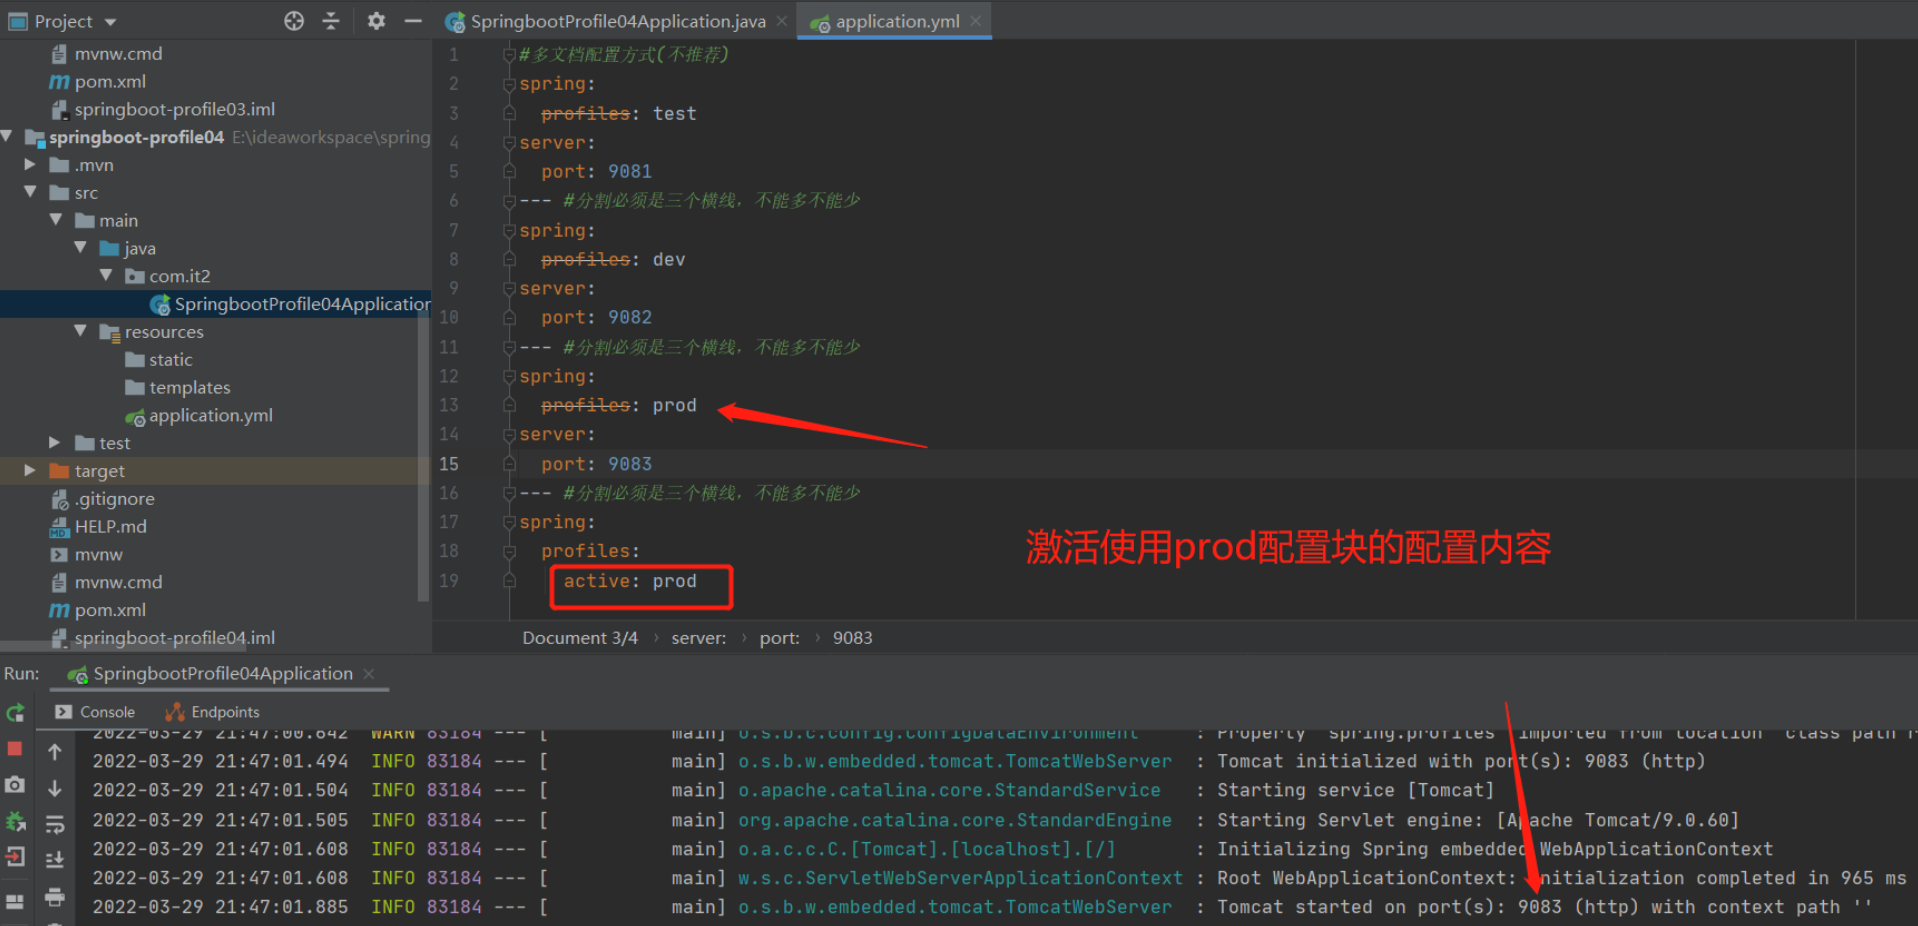Collapse the java folder

click(x=81, y=248)
